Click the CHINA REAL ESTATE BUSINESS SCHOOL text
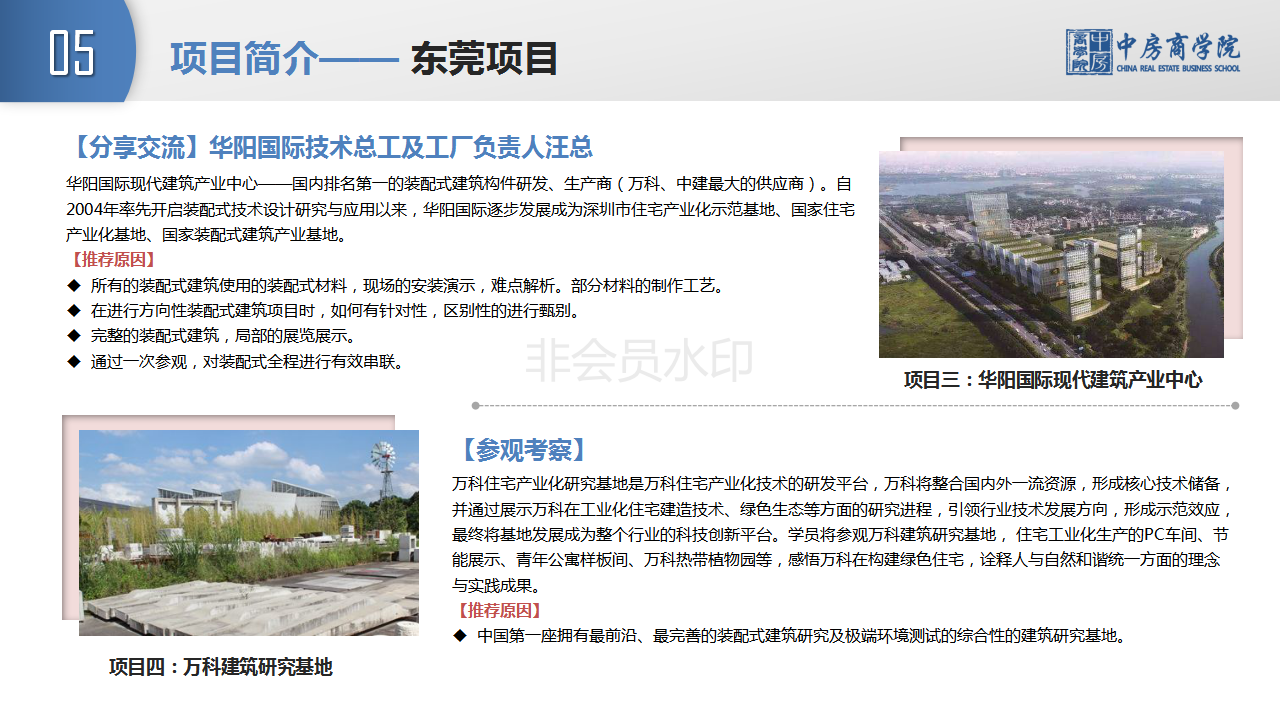1280x720 pixels. click(x=1178, y=68)
